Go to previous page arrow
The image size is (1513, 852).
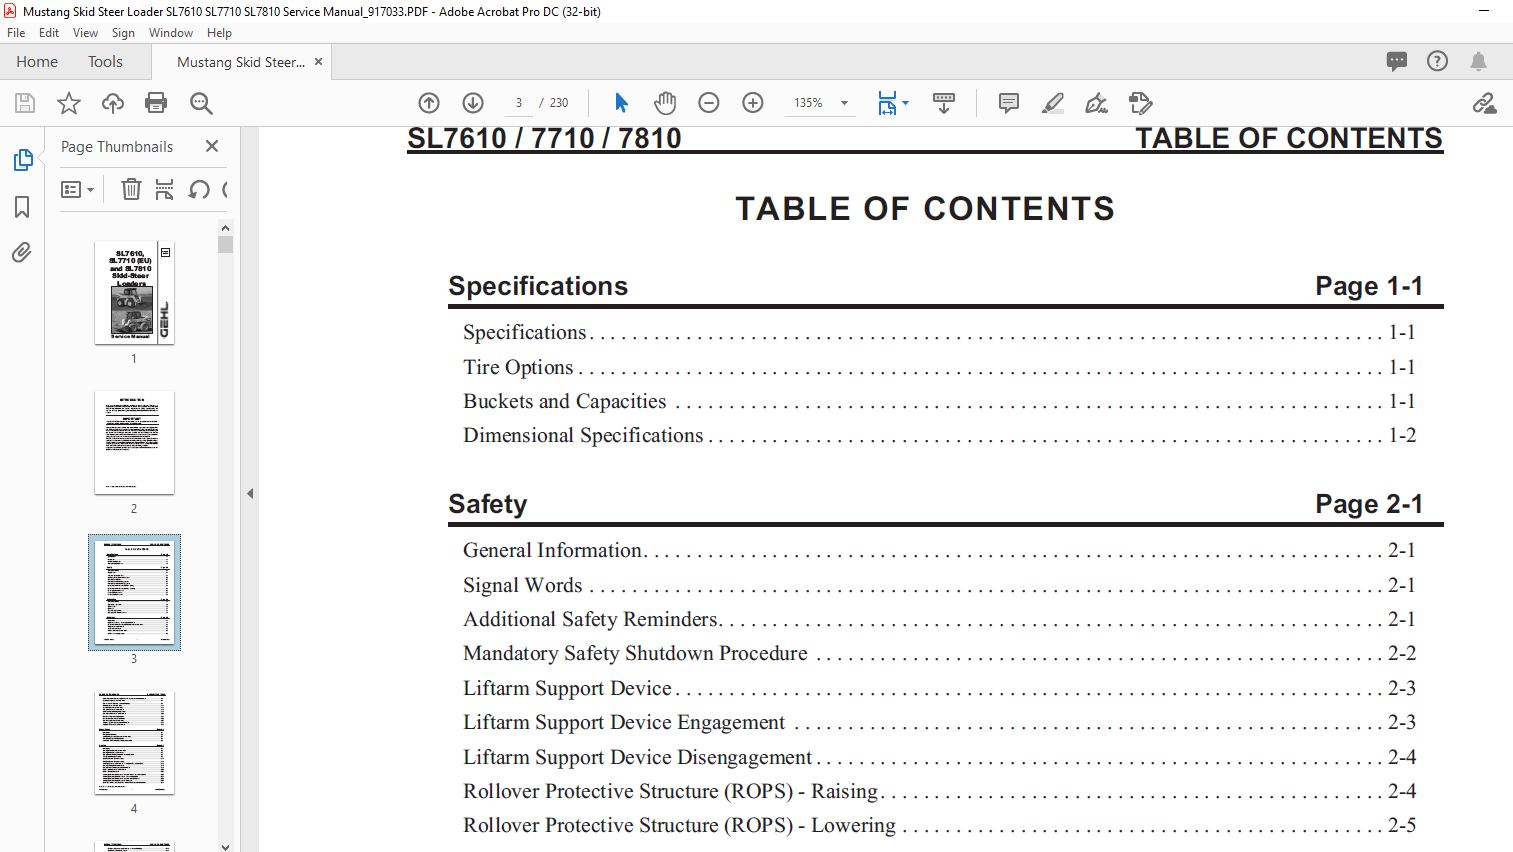(429, 103)
